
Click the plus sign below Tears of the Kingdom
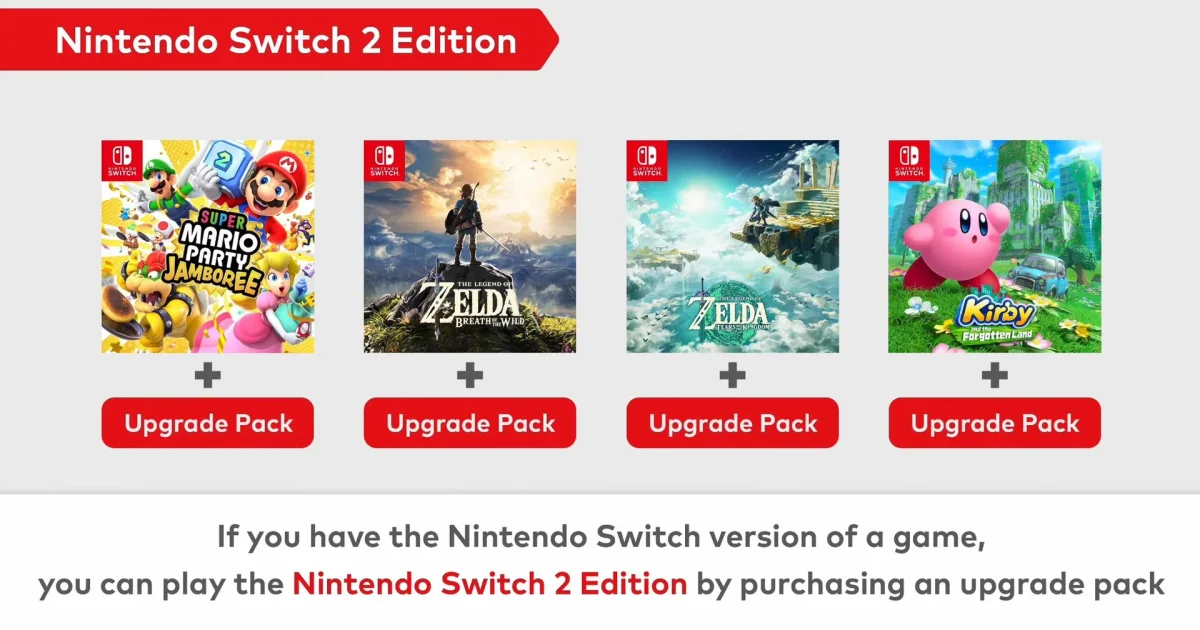pos(733,376)
